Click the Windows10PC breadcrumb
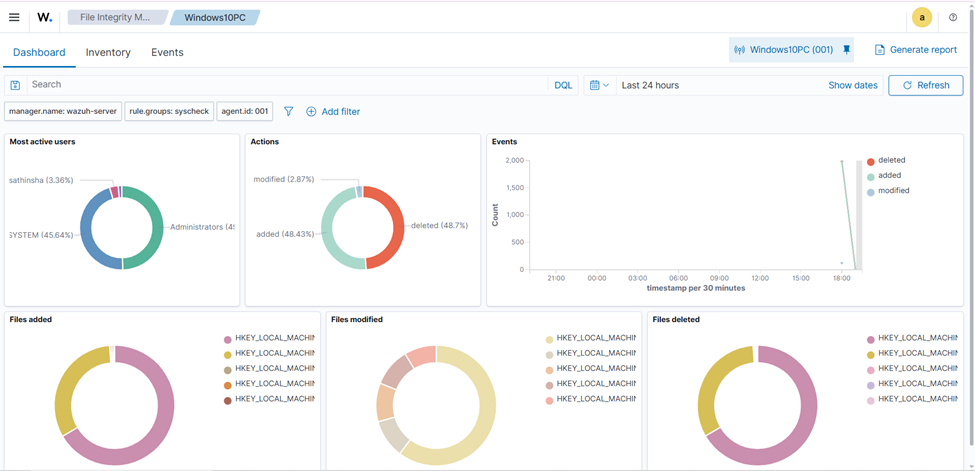The width and height of the screenshot is (975, 471). [x=215, y=17]
